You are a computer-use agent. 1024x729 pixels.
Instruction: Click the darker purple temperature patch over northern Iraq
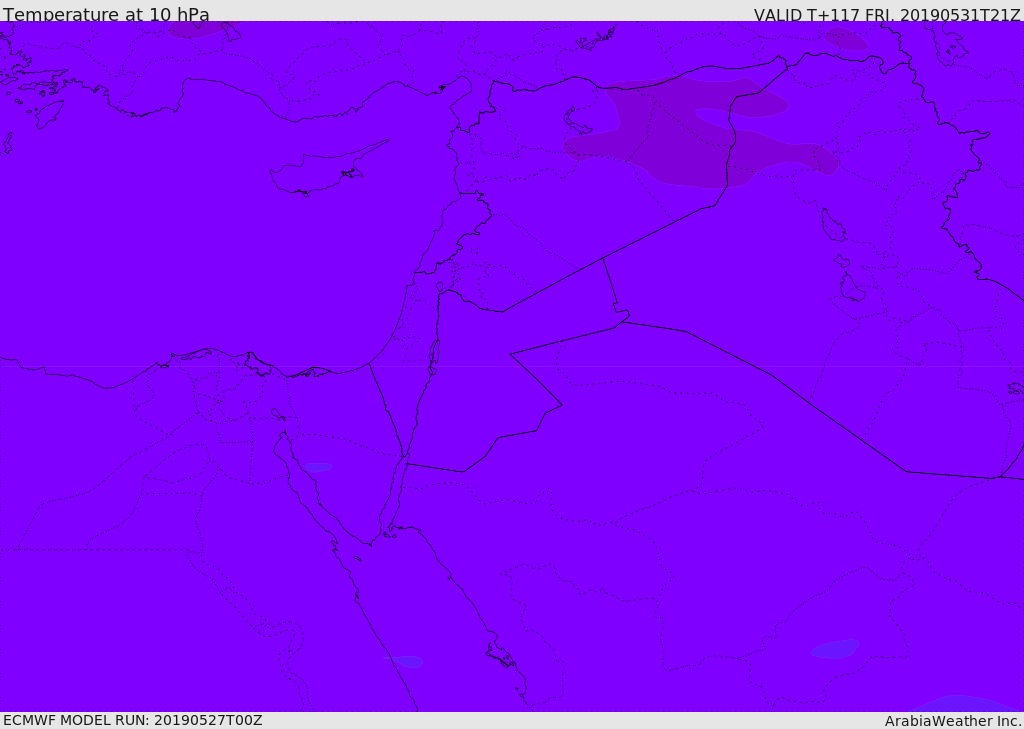click(699, 134)
